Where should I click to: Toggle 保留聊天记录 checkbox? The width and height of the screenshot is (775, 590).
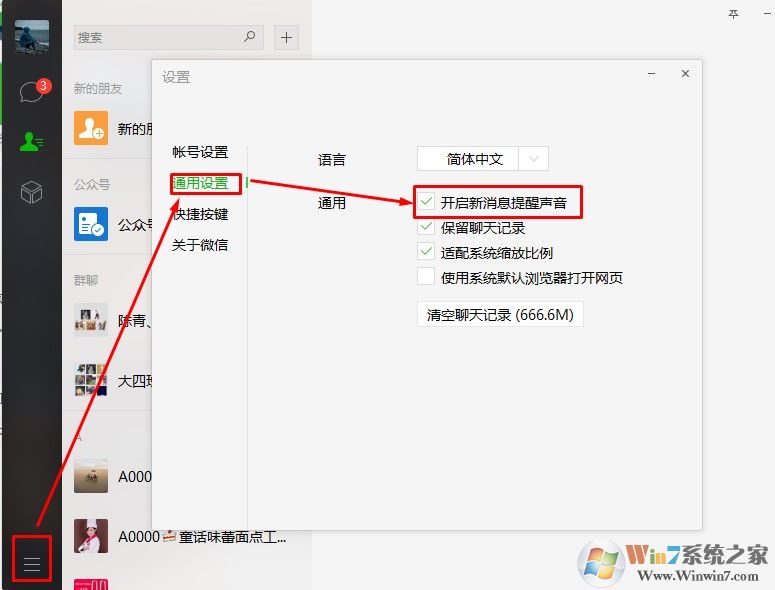click(426, 227)
